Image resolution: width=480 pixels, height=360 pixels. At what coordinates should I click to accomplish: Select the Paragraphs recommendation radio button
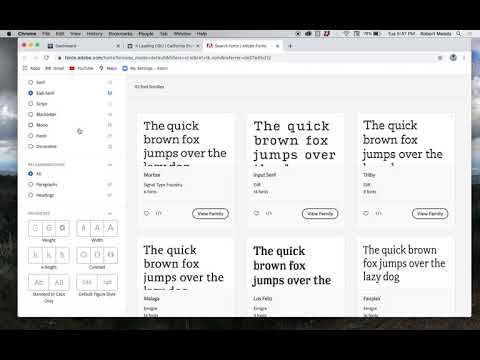pyautogui.click(x=31, y=184)
